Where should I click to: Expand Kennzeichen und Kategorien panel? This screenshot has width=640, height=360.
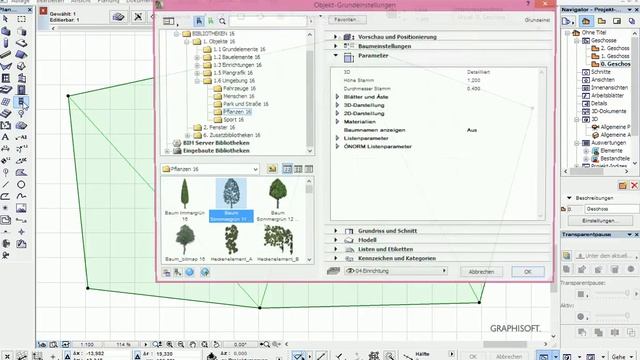[335, 258]
